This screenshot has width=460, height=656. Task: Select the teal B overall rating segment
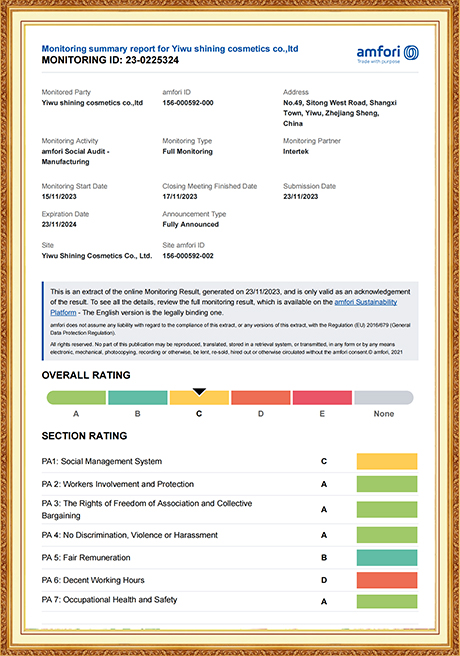pos(138,397)
